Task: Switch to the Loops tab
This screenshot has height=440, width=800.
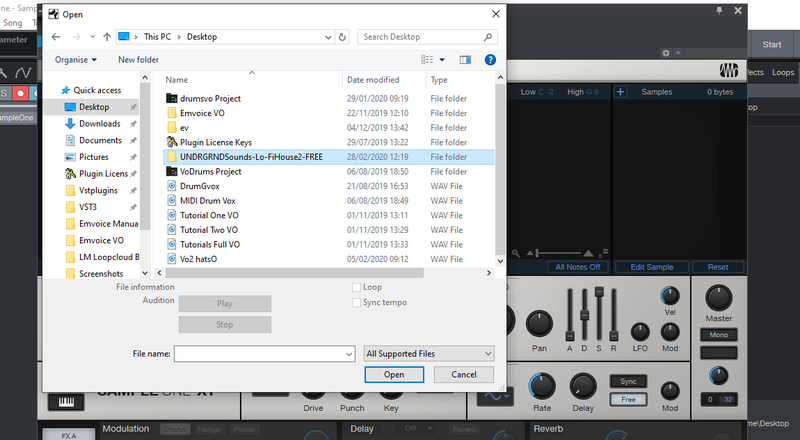Action: pos(783,72)
